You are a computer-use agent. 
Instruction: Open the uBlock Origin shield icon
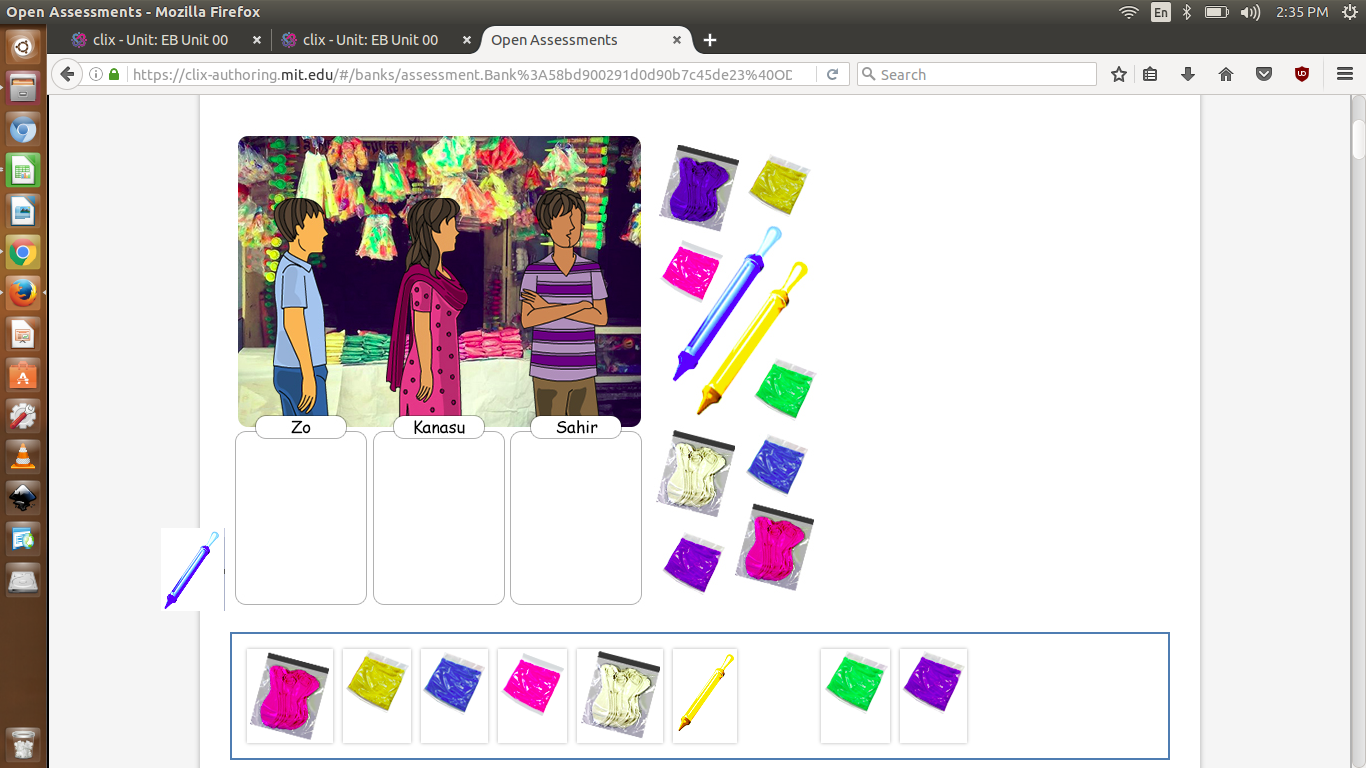1302,74
